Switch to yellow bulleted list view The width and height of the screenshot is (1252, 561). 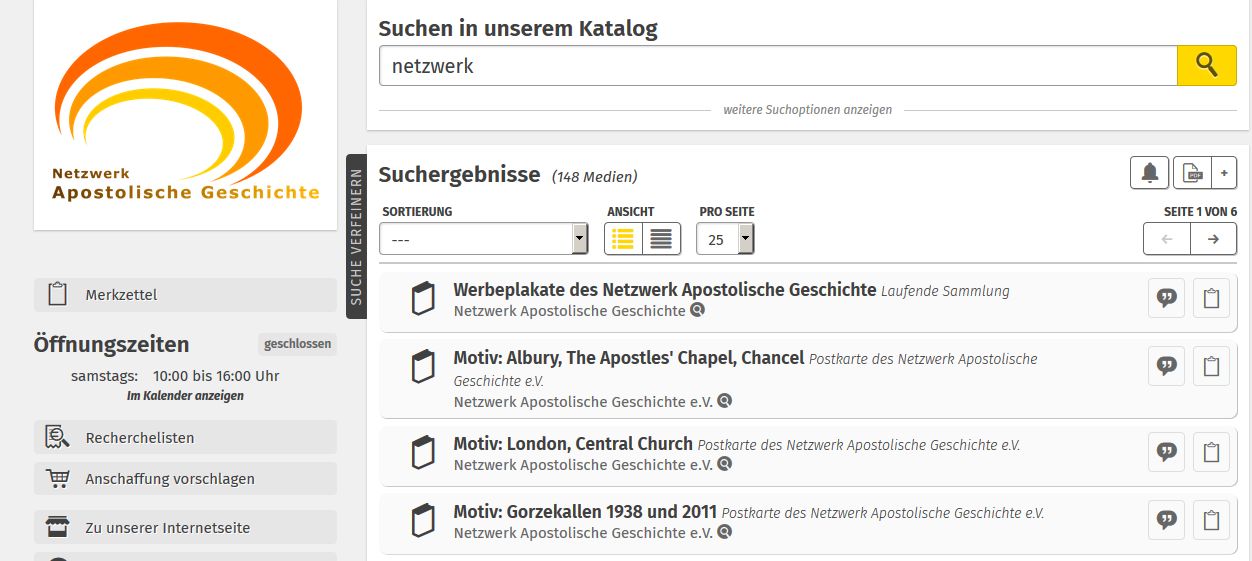point(623,239)
